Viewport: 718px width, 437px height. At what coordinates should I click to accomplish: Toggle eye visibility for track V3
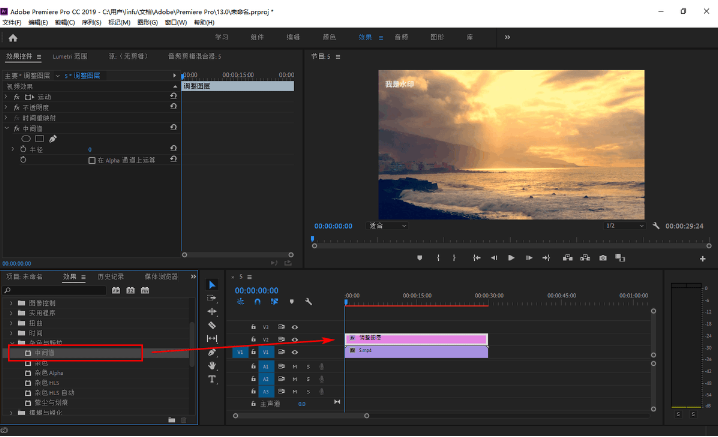(295, 326)
